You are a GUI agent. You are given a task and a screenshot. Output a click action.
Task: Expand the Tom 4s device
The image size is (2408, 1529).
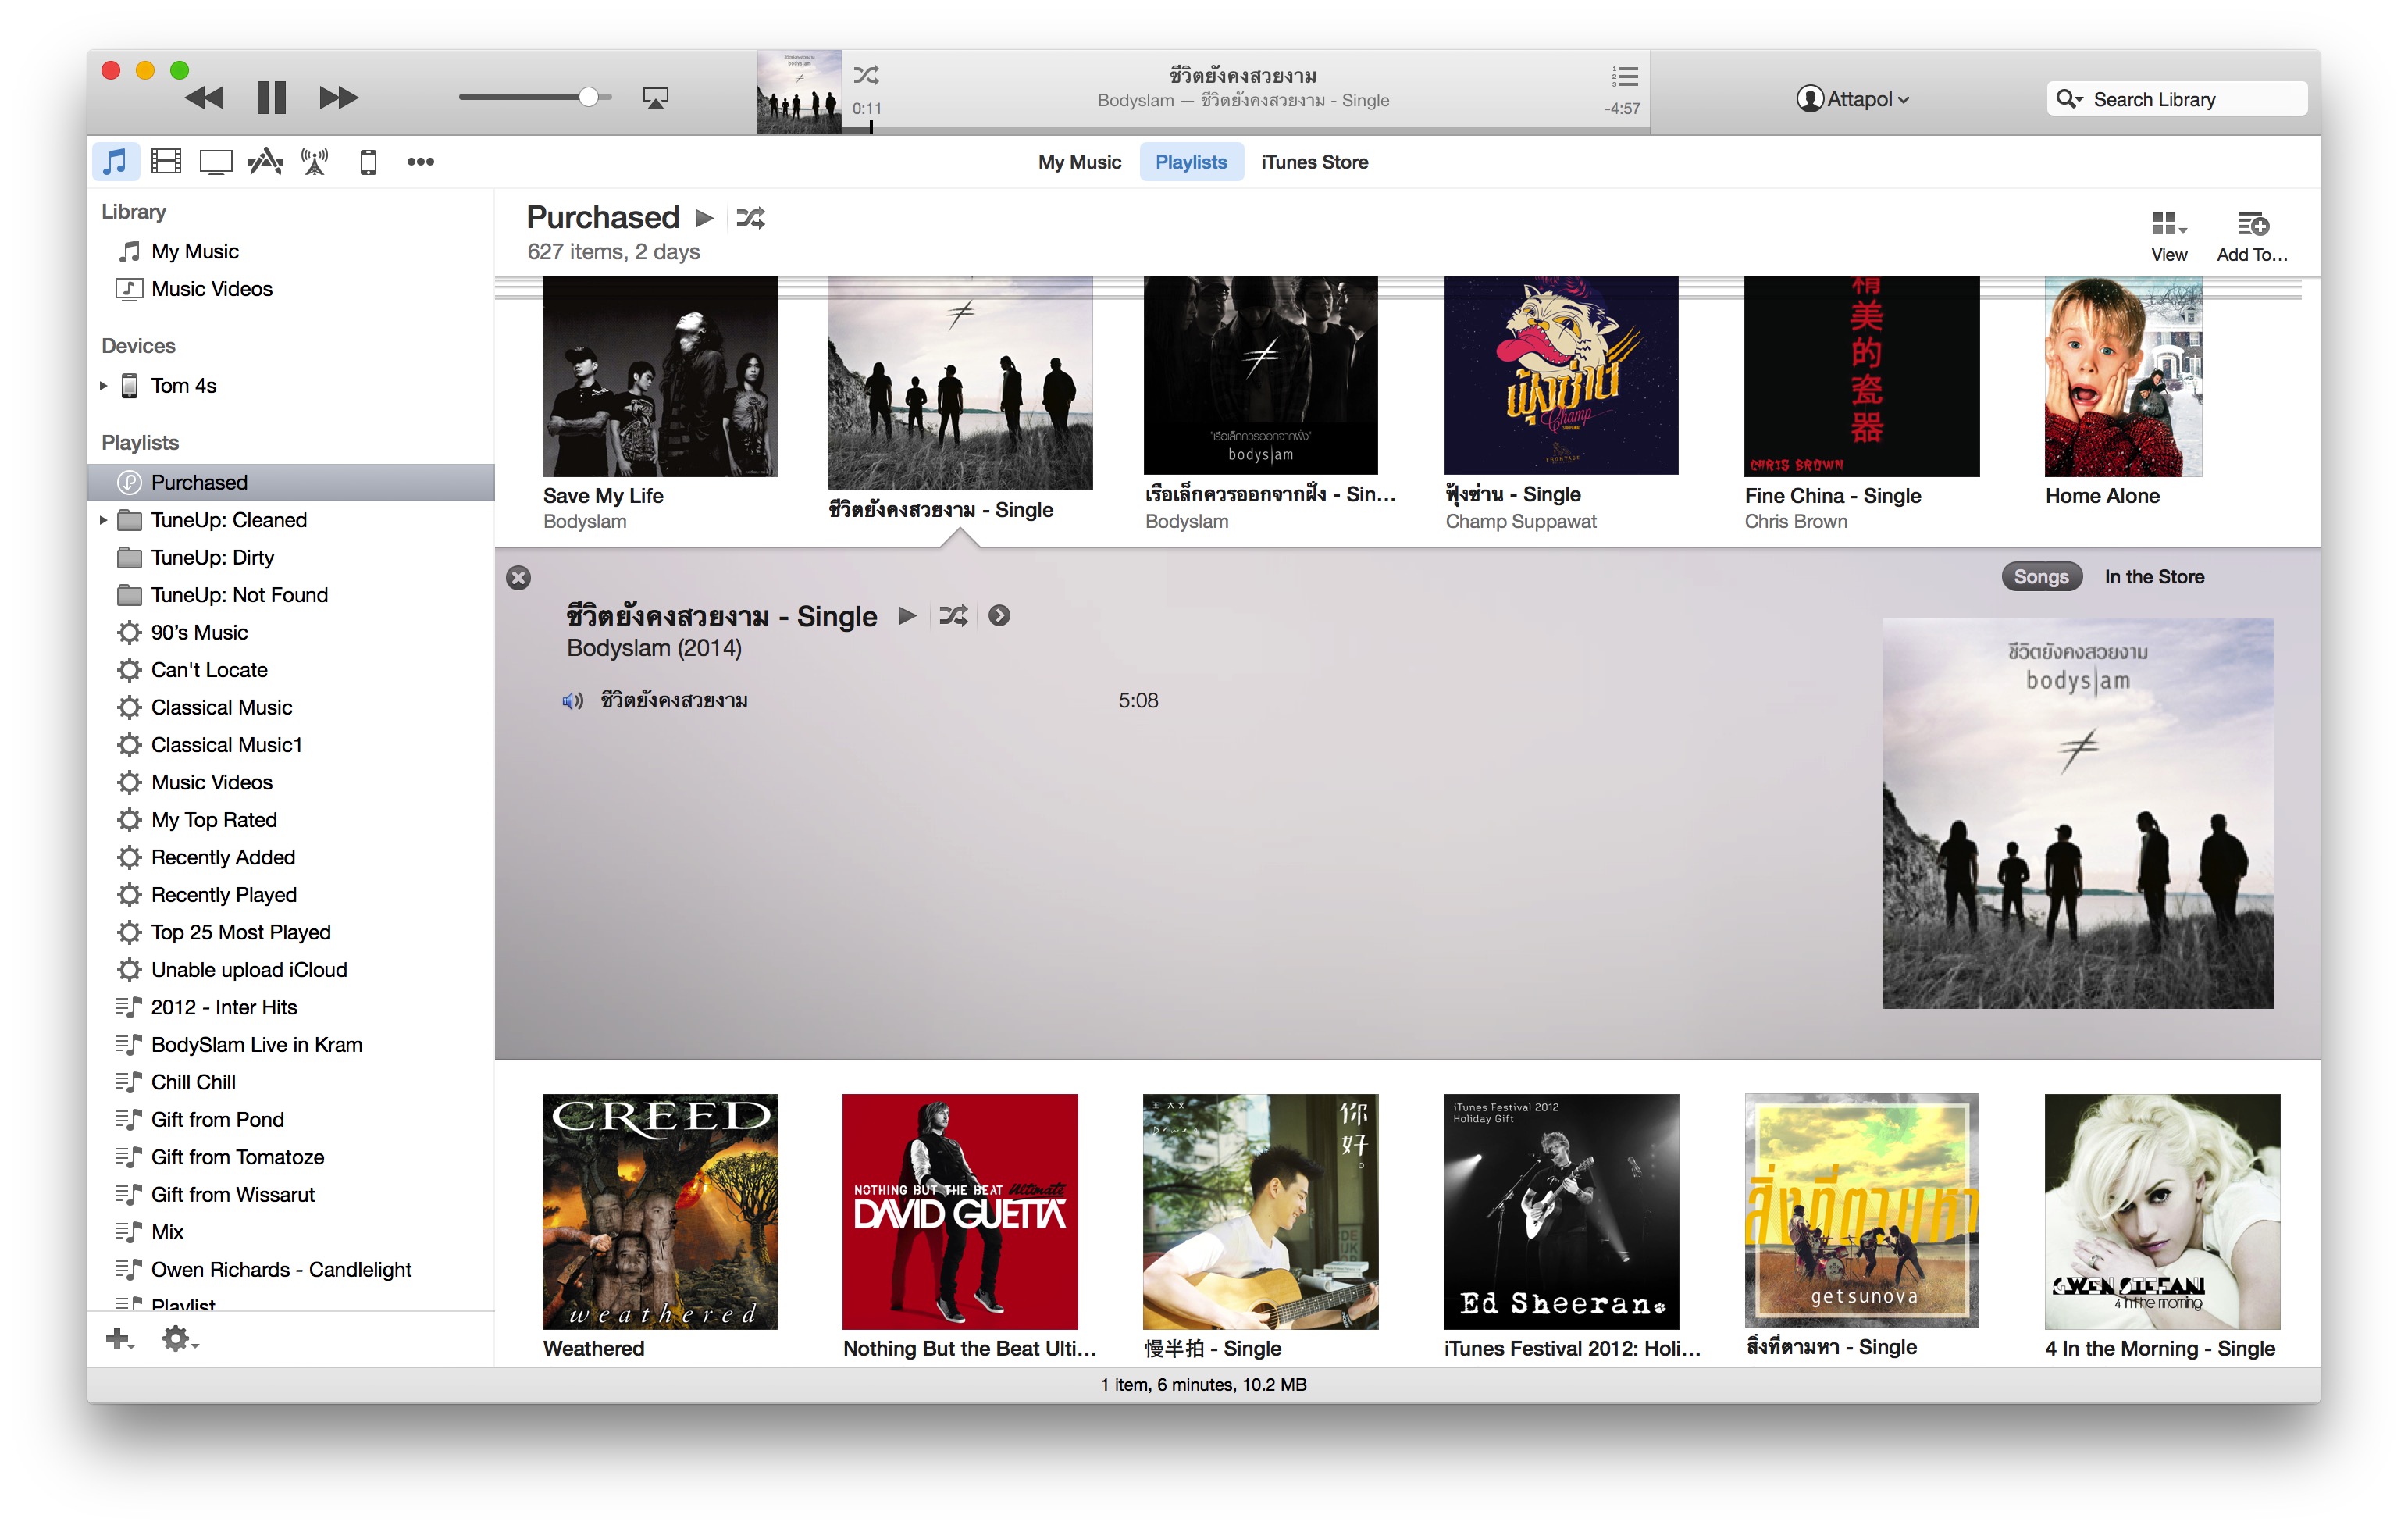pos(103,386)
